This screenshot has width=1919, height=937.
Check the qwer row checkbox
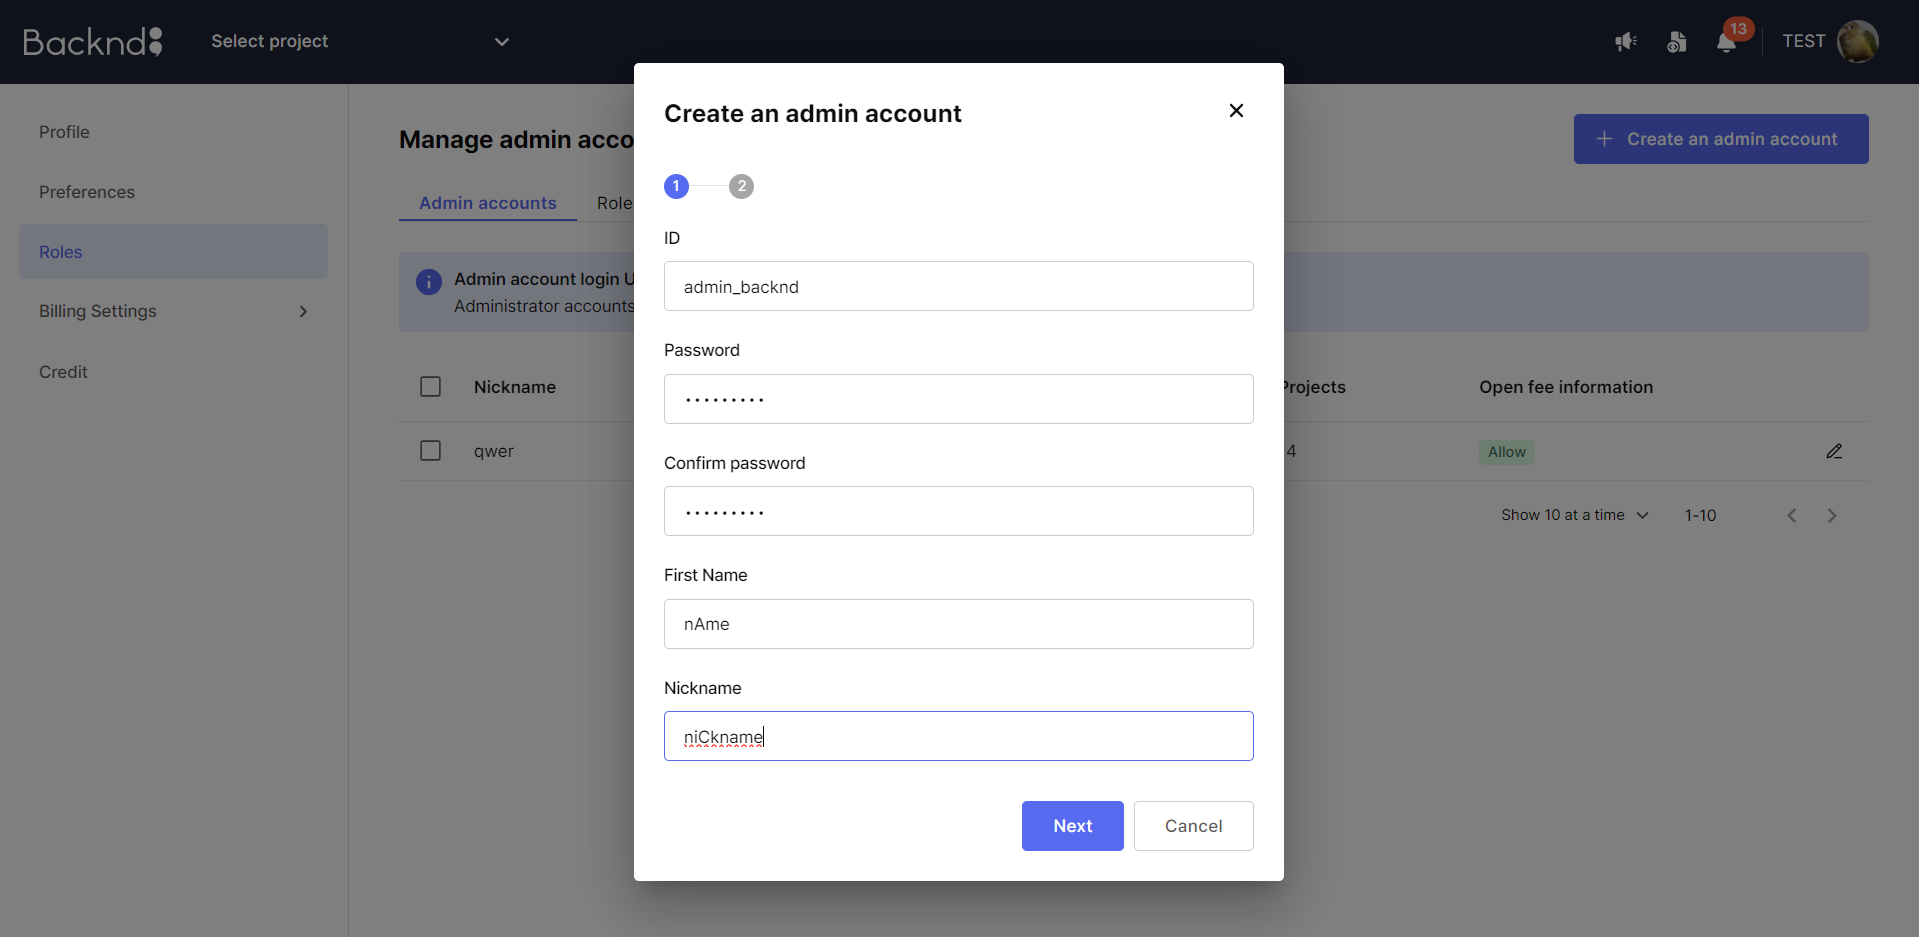click(x=431, y=451)
